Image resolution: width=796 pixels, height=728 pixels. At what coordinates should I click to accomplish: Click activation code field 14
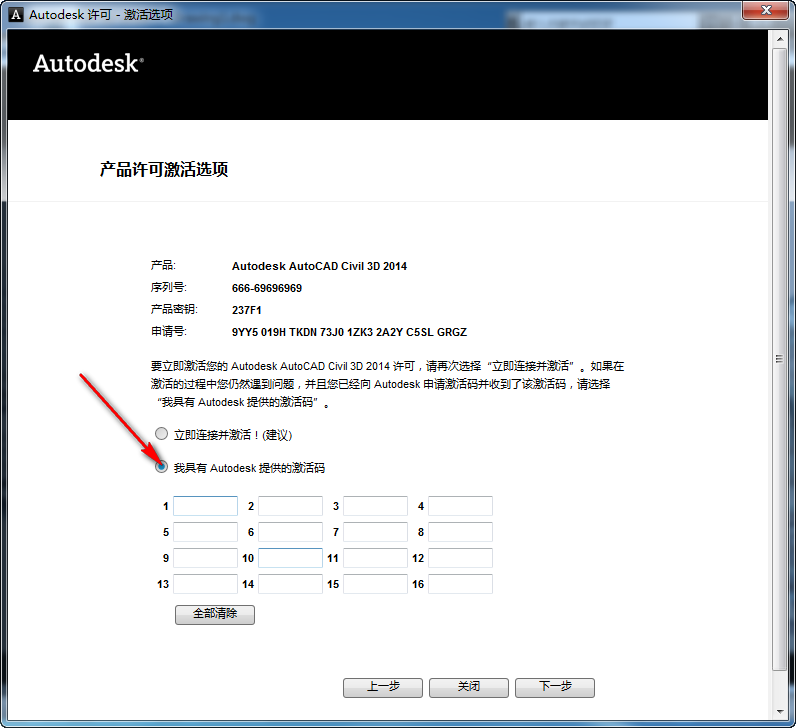(x=290, y=584)
